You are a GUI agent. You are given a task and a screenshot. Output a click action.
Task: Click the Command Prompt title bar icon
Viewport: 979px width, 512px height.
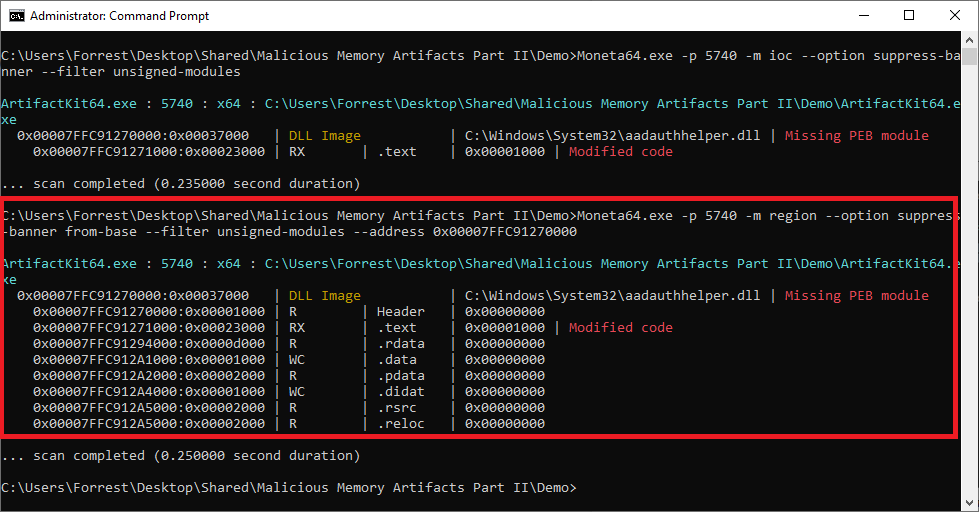(17, 16)
